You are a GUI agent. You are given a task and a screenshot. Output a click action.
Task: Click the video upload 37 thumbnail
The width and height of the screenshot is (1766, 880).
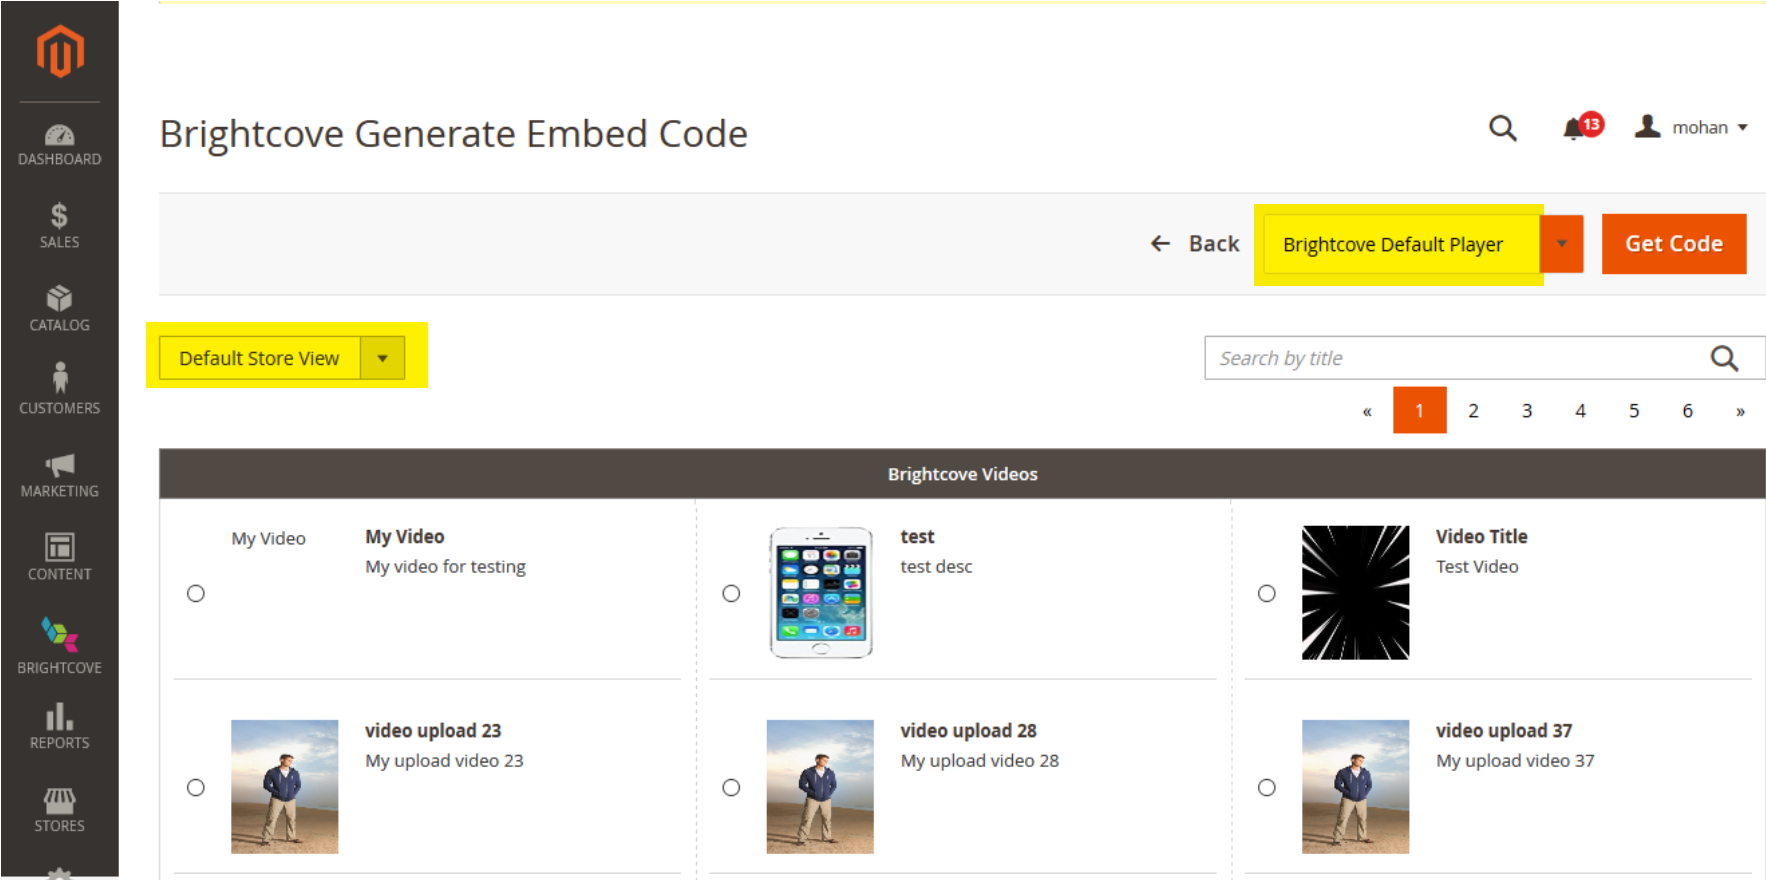tap(1355, 787)
